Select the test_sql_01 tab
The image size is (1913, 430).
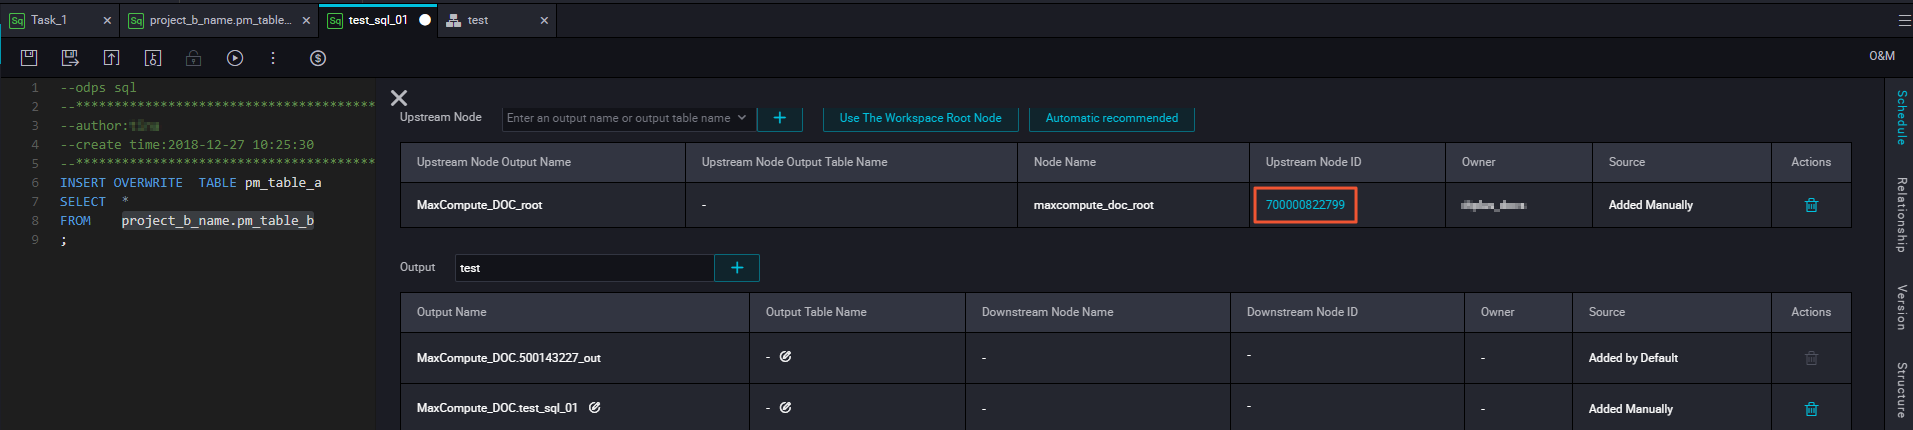point(378,20)
